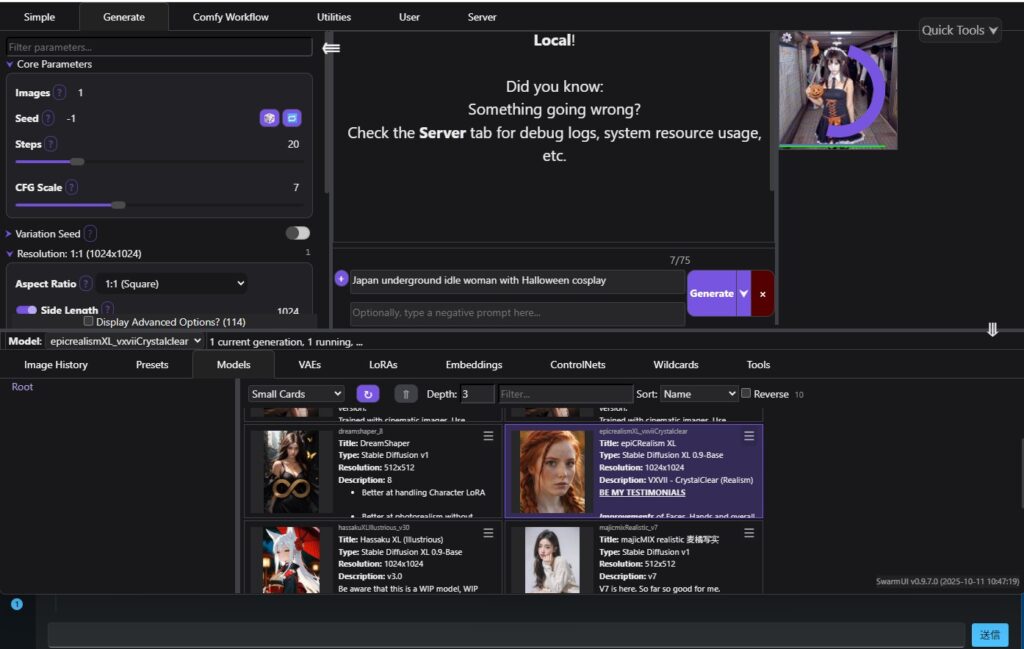Viewport: 1024px width, 649px height.
Task: Collapse the parameters sidebar with arrow icon
Action: coord(331,48)
